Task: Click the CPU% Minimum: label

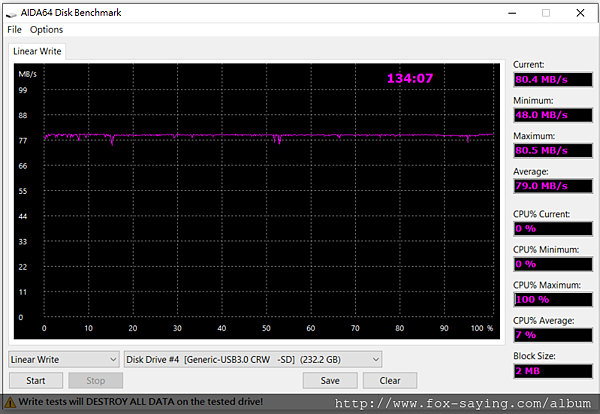Action: [546, 249]
